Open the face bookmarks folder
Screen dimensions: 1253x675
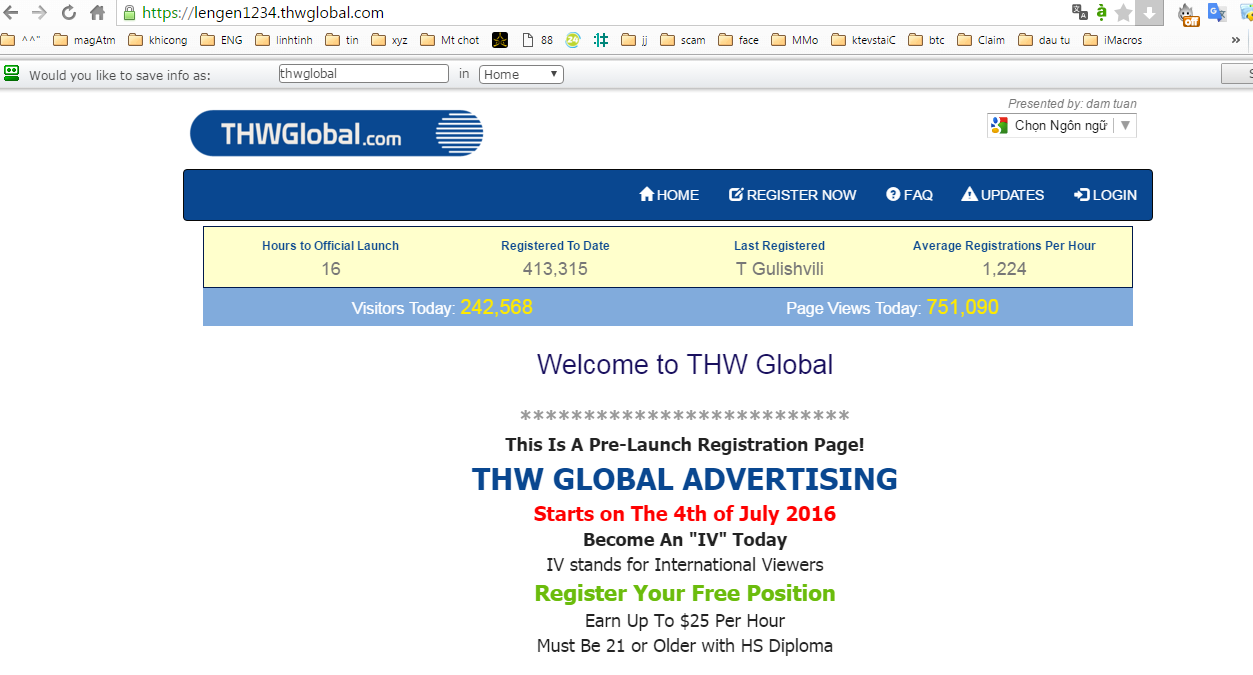pos(738,40)
